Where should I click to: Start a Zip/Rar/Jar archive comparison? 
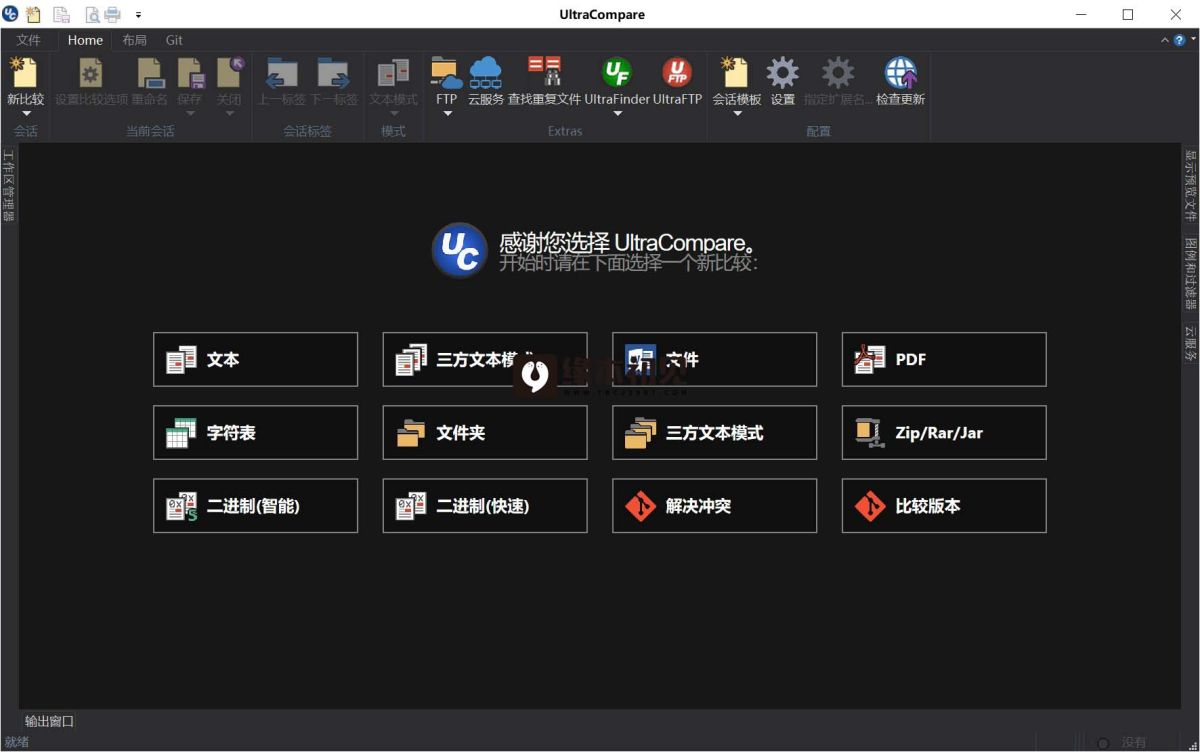944,432
